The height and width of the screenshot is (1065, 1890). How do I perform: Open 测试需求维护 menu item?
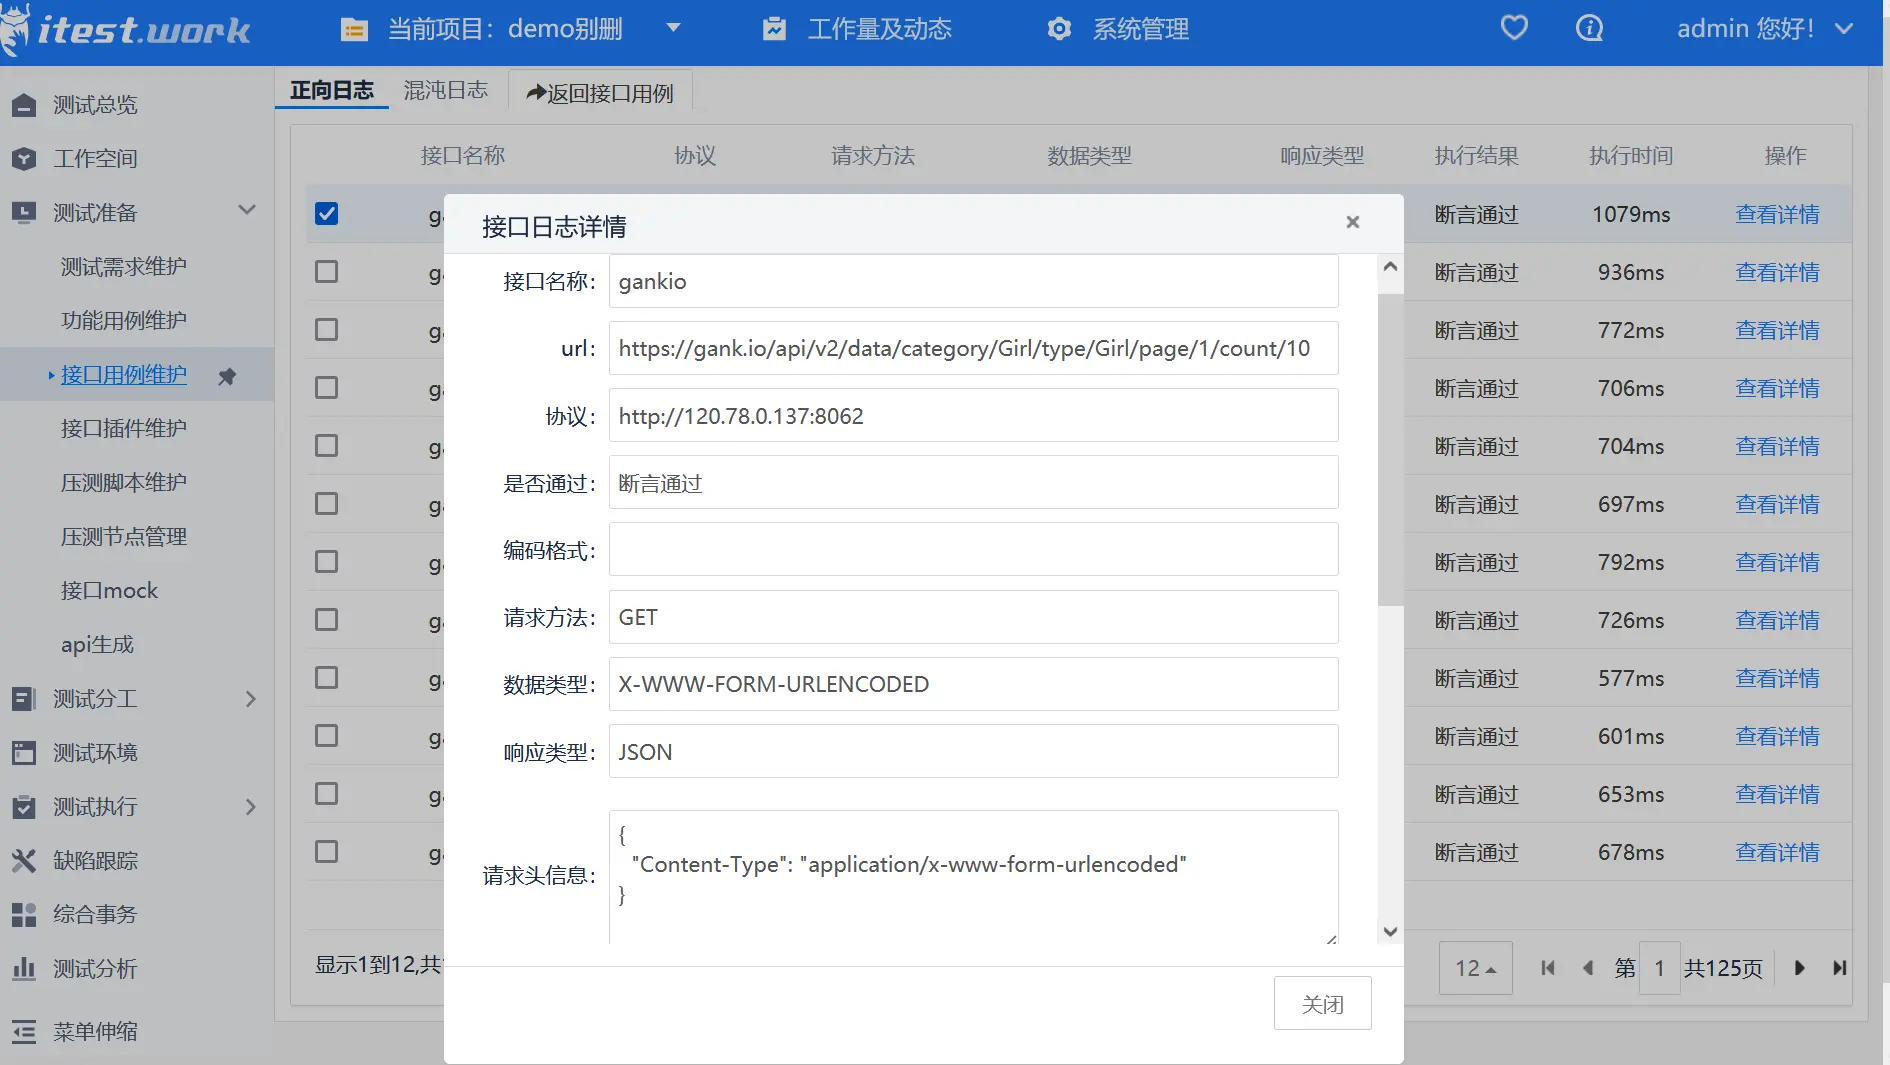[123, 267]
